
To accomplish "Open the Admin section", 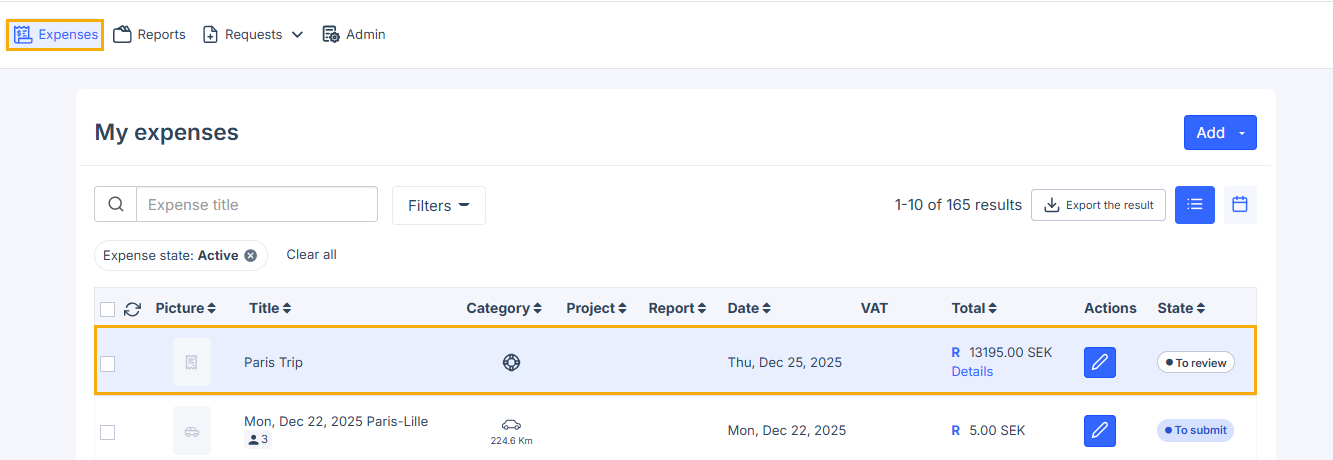I will coord(354,35).
